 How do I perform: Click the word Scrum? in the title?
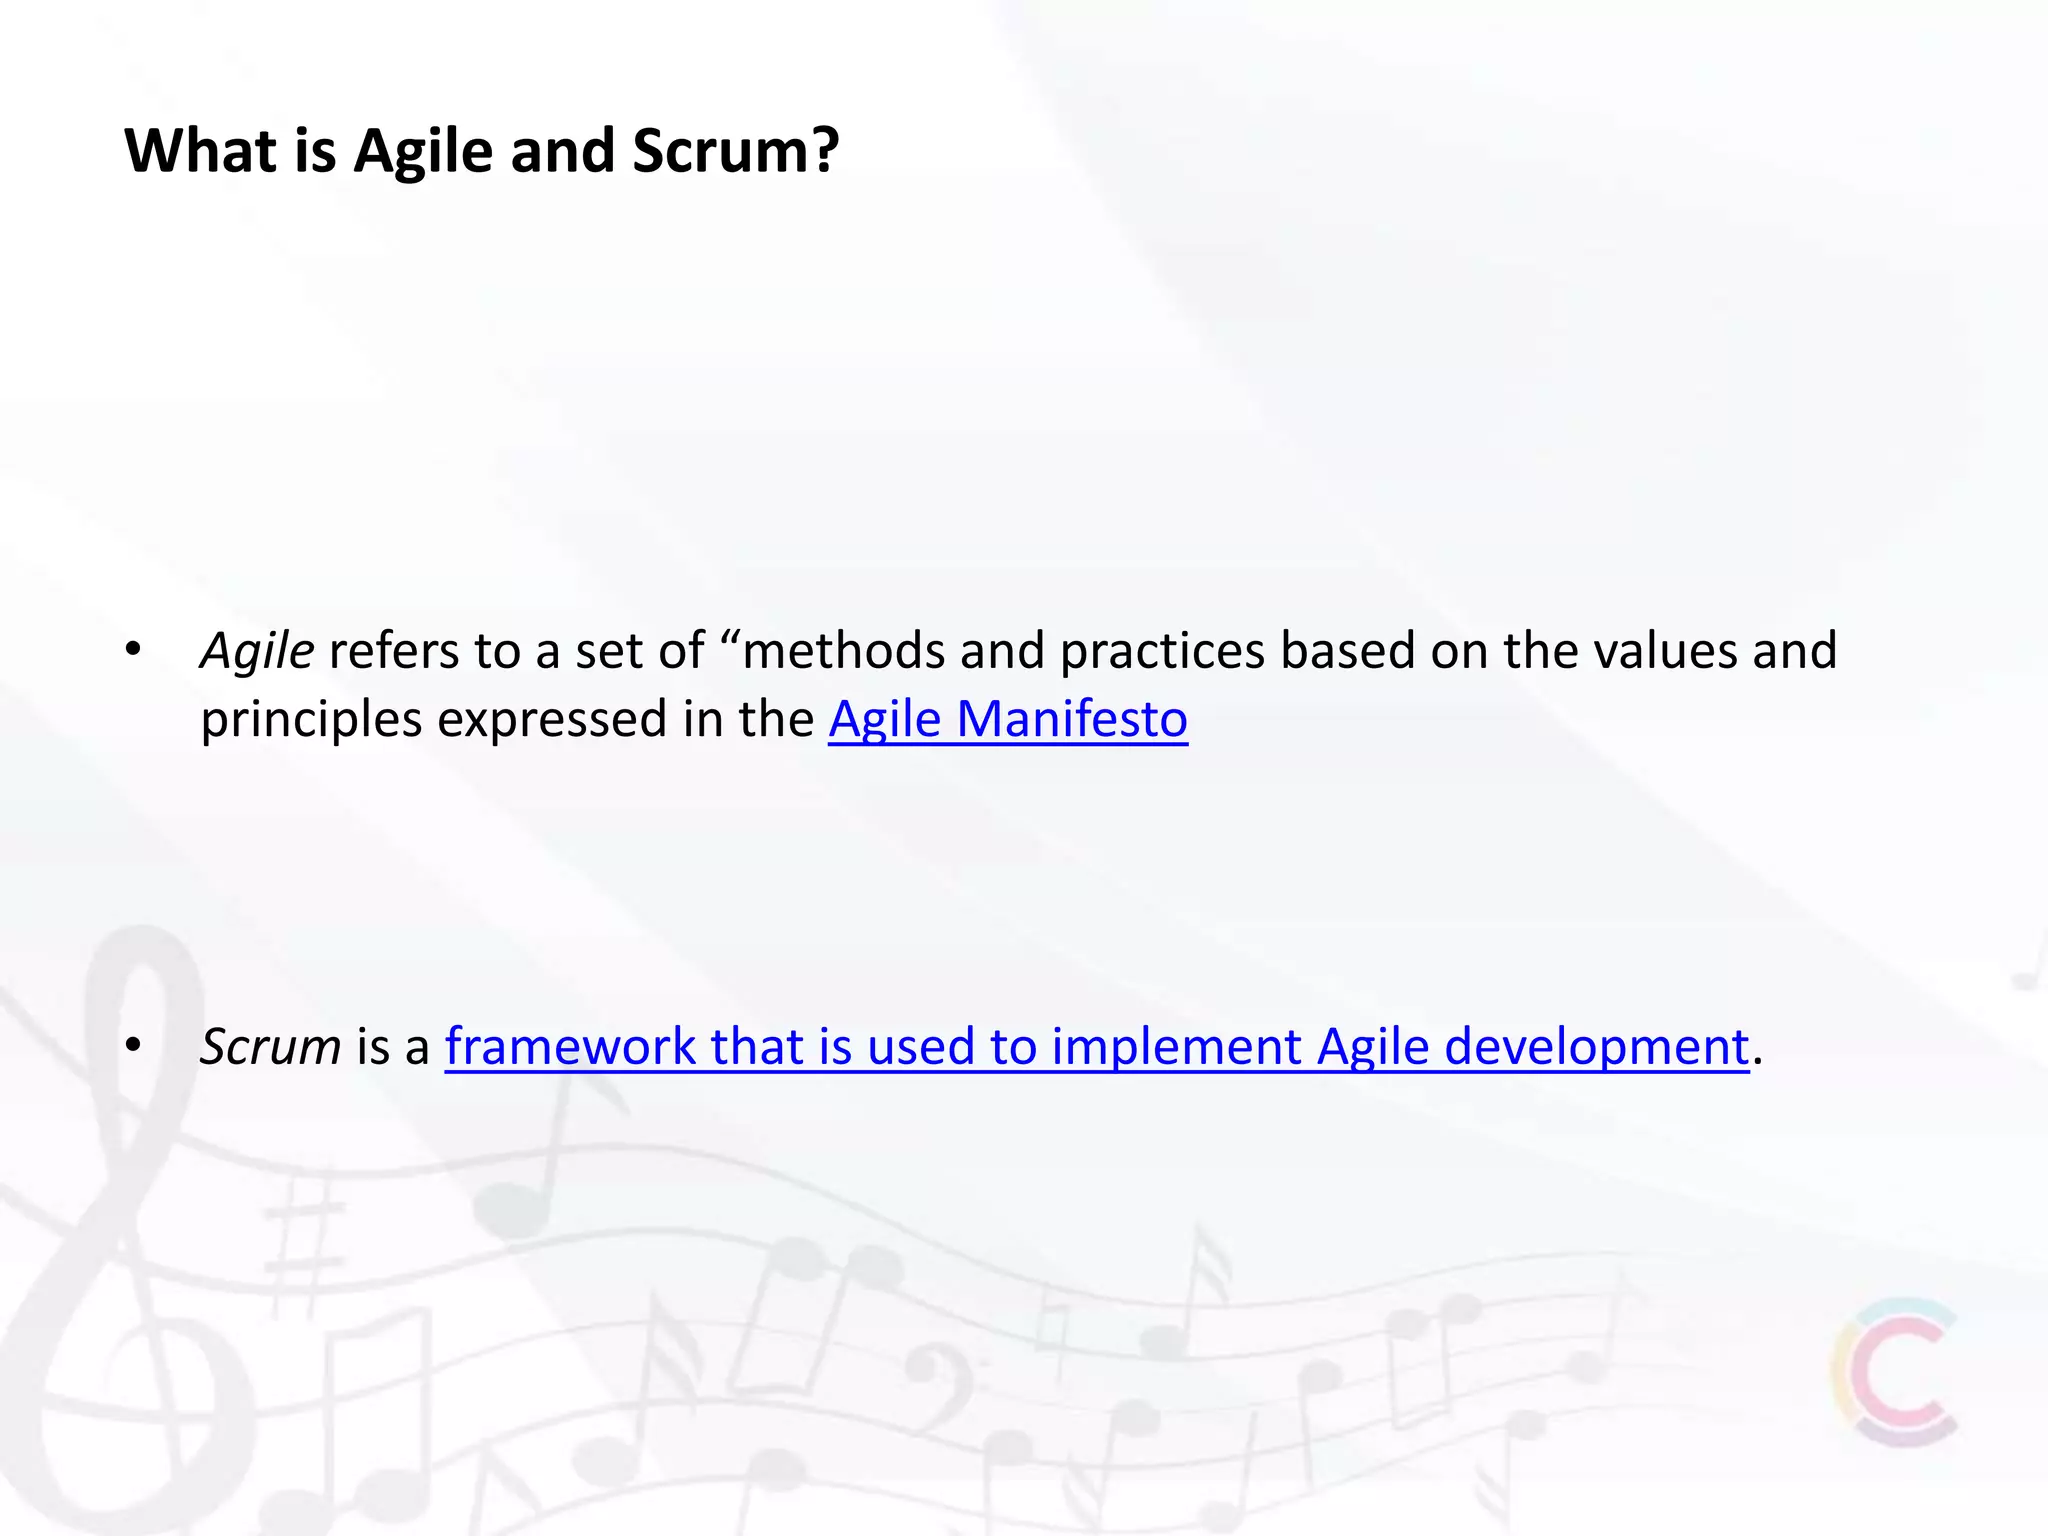[x=735, y=151]
